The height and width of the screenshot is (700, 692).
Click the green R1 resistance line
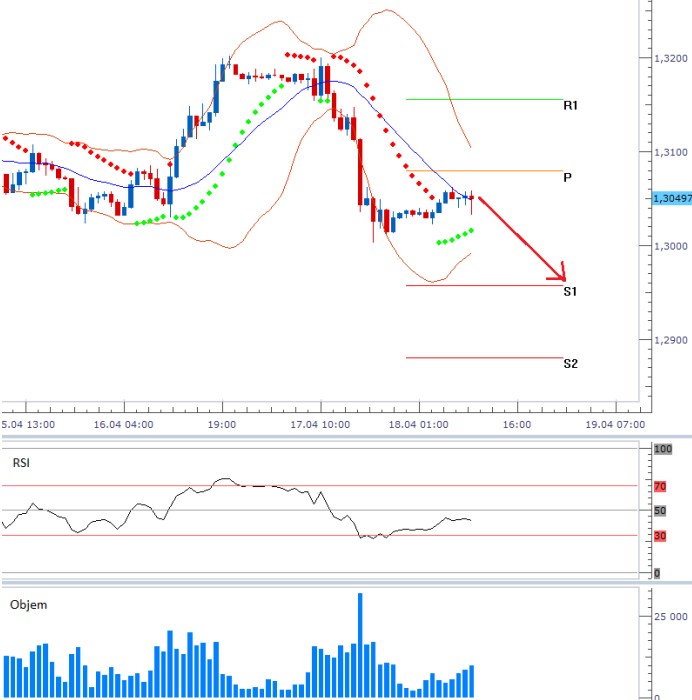click(484, 99)
